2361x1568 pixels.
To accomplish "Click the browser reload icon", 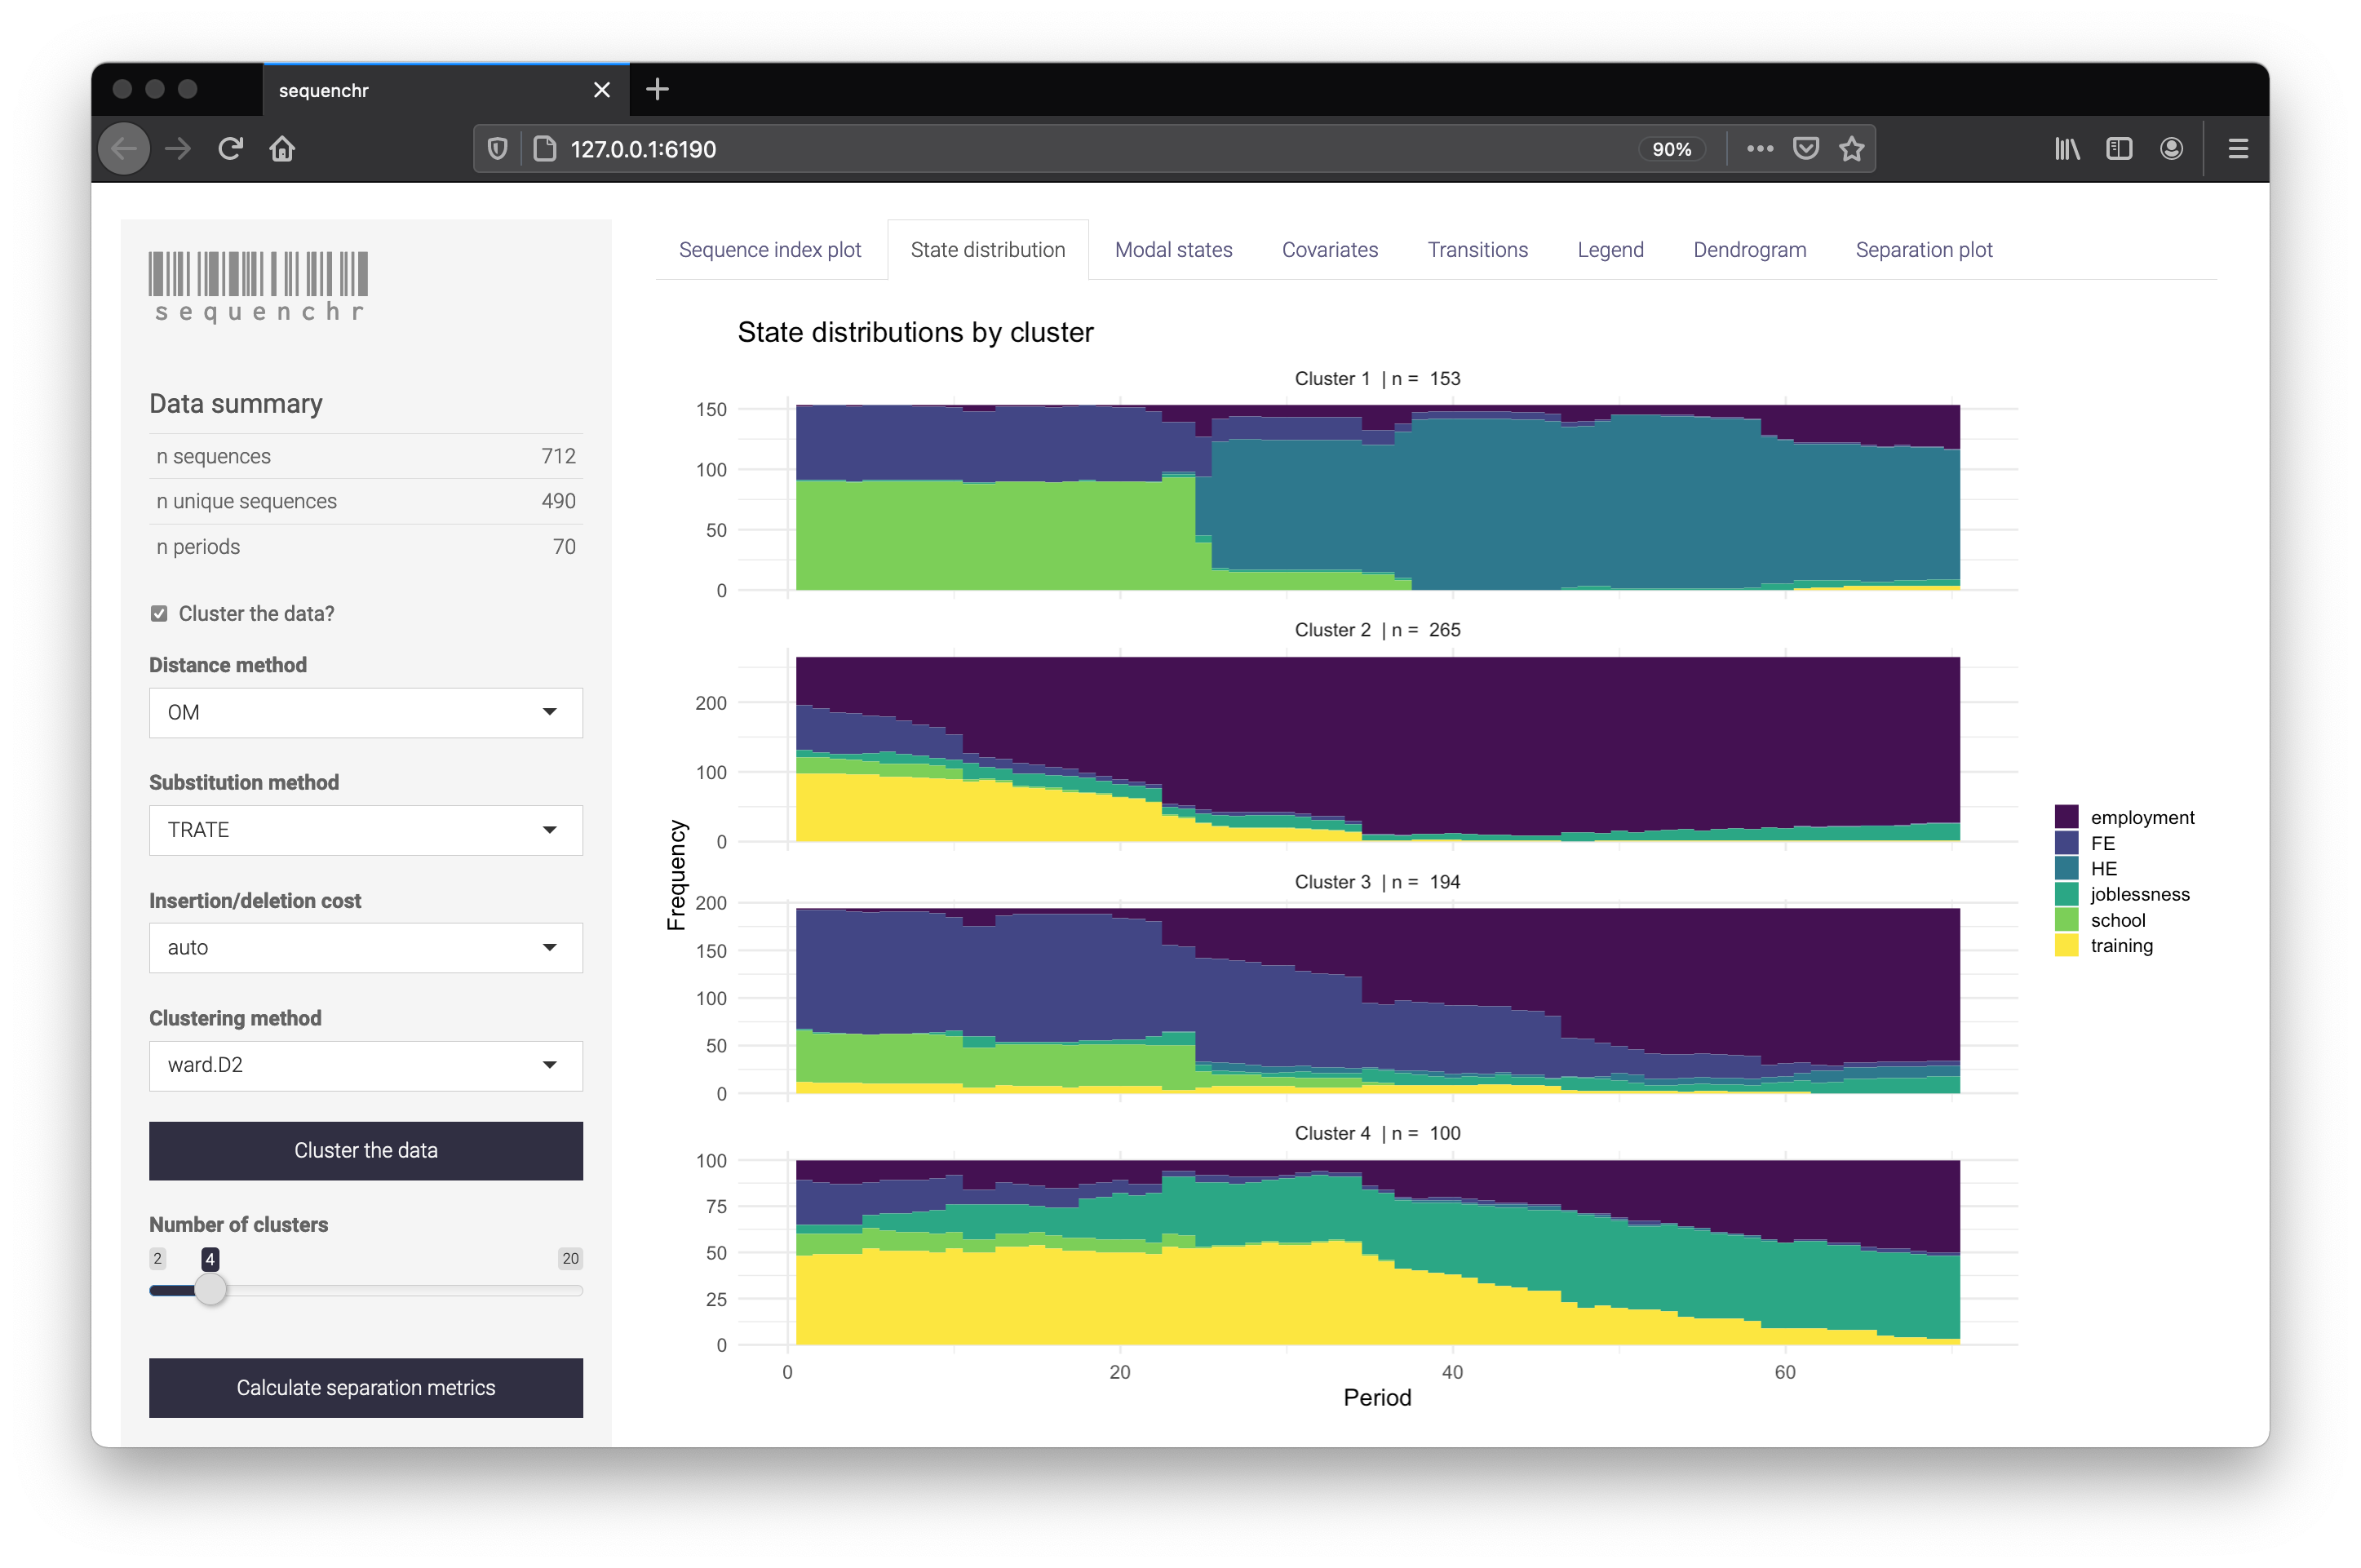I will (230, 149).
